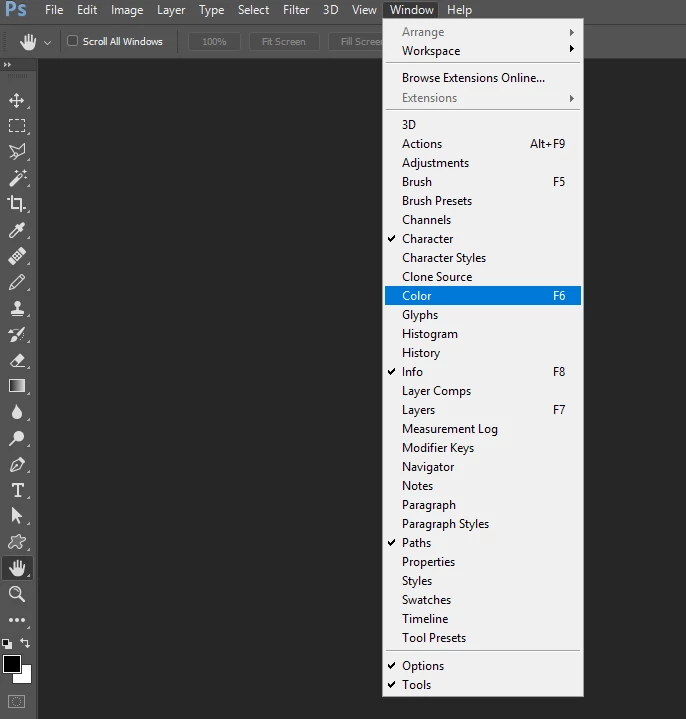The height and width of the screenshot is (719, 686).
Task: Select the Hand tool in toolbox
Action: point(17,568)
